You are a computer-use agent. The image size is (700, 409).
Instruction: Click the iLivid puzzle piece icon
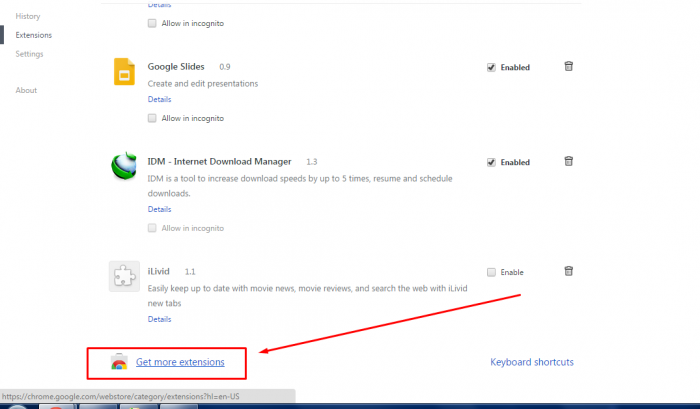(124, 276)
